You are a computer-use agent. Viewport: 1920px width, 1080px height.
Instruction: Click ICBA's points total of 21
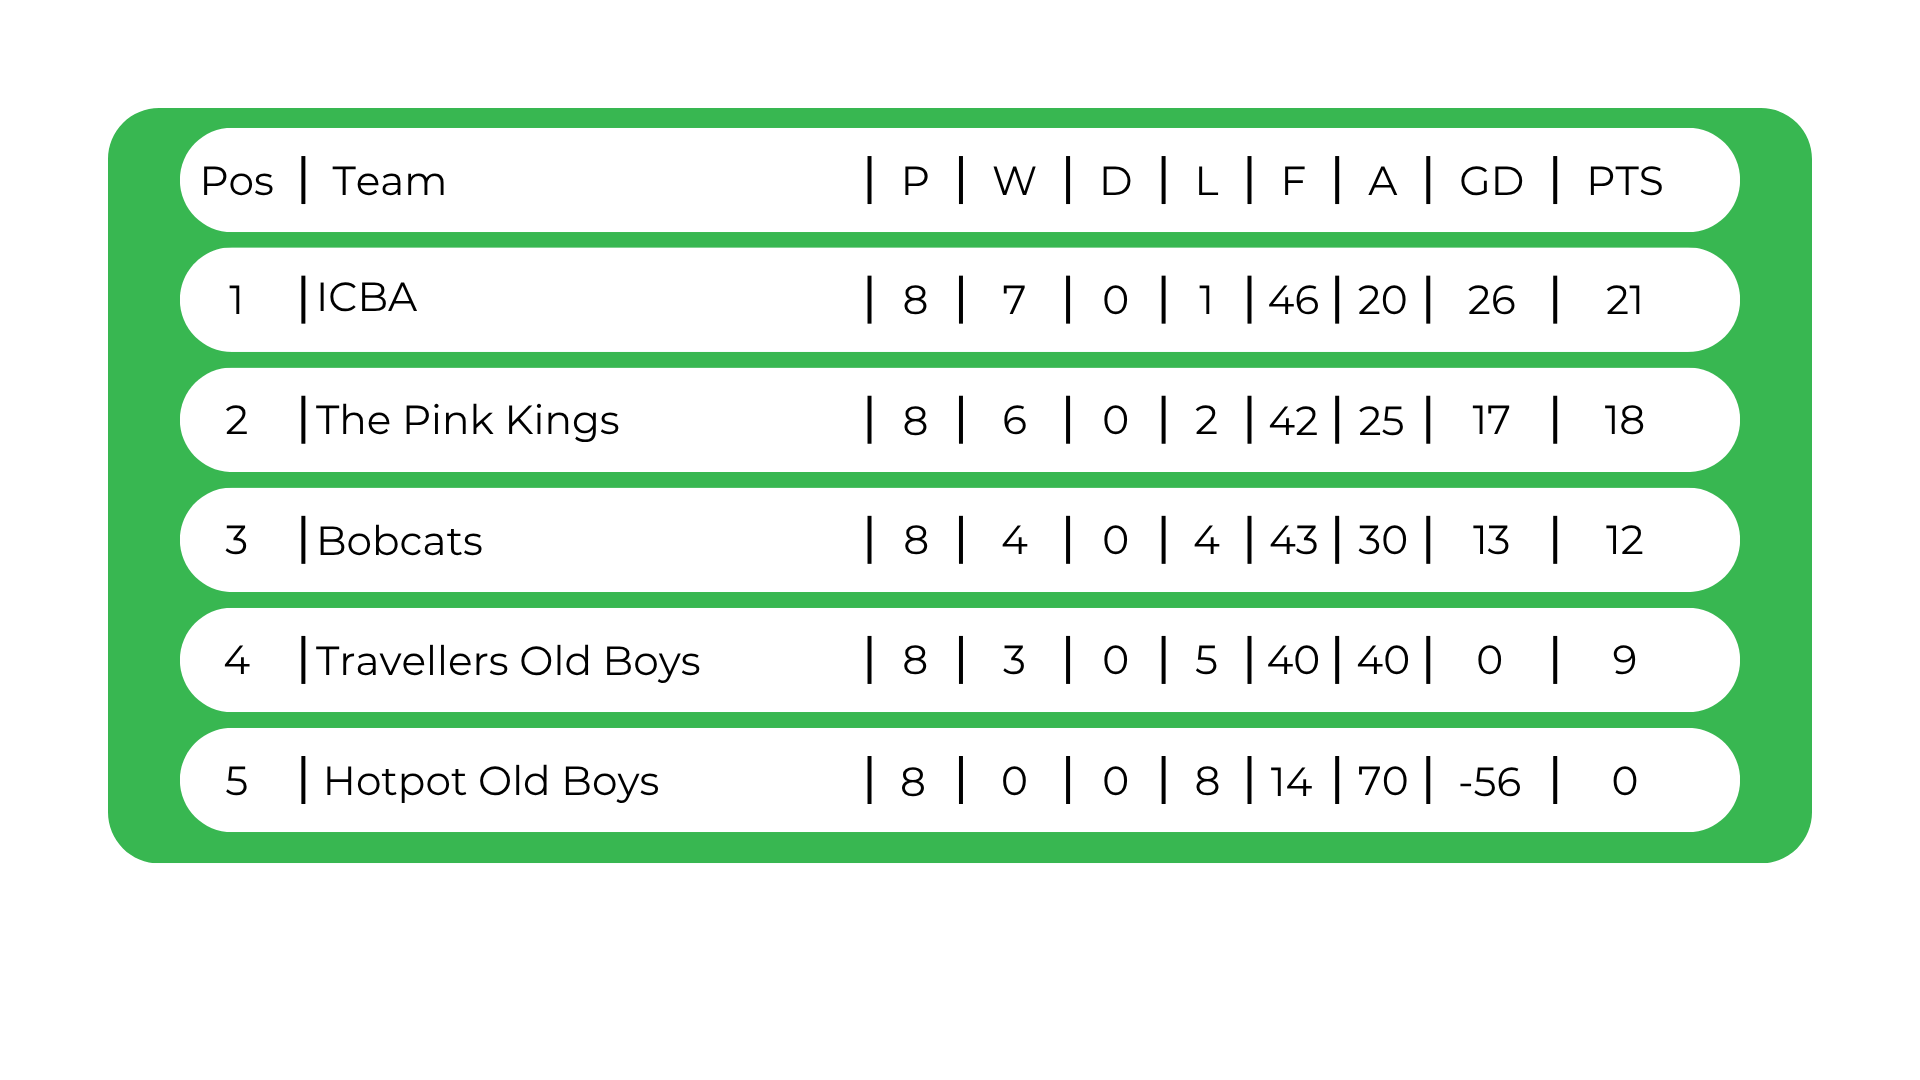(x=1625, y=300)
